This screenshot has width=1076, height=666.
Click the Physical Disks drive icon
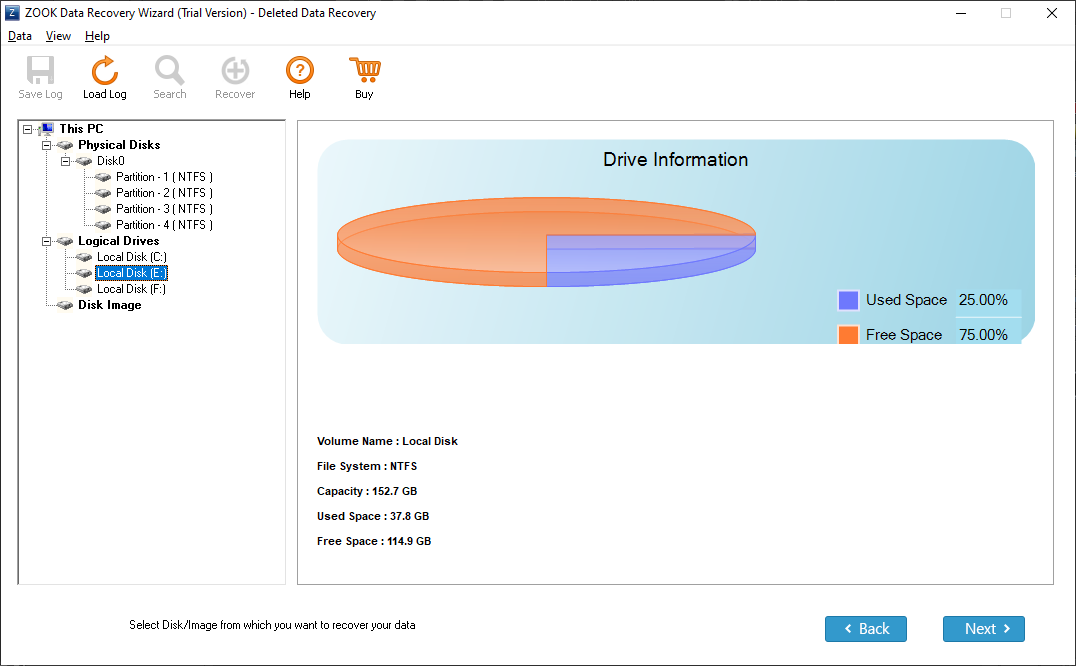click(x=65, y=145)
